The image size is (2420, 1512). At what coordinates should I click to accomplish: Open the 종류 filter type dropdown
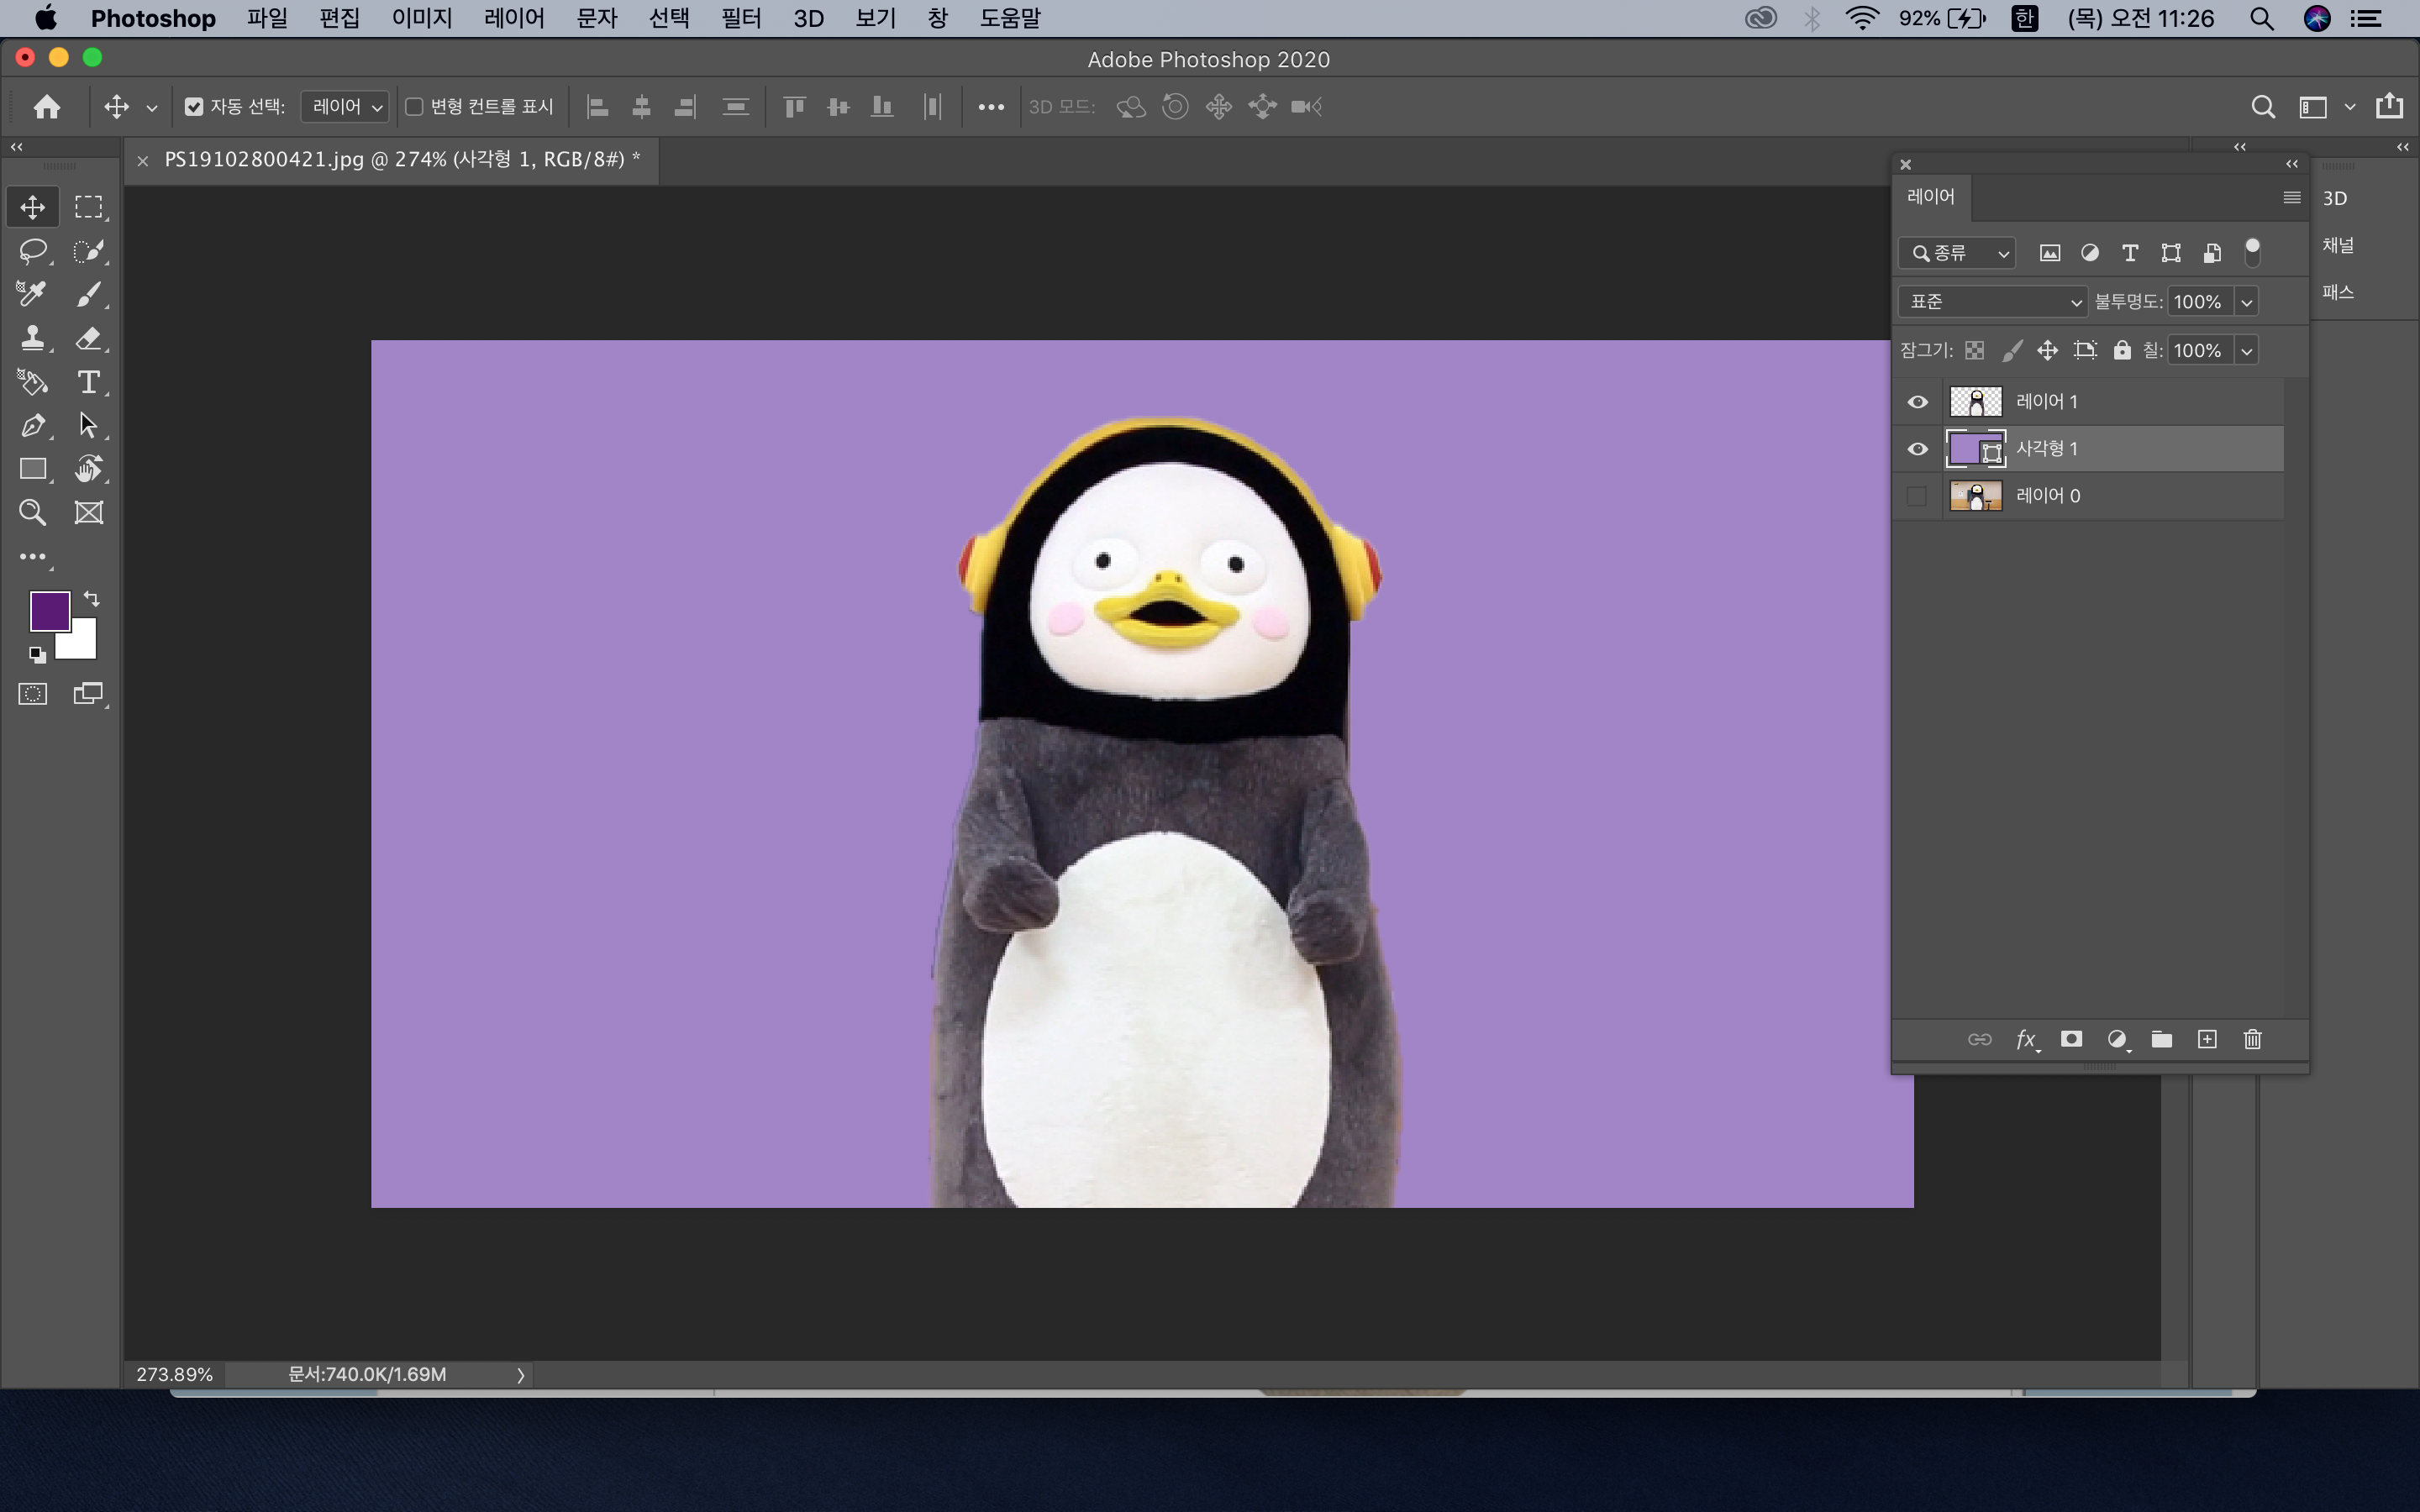[x=1957, y=253]
